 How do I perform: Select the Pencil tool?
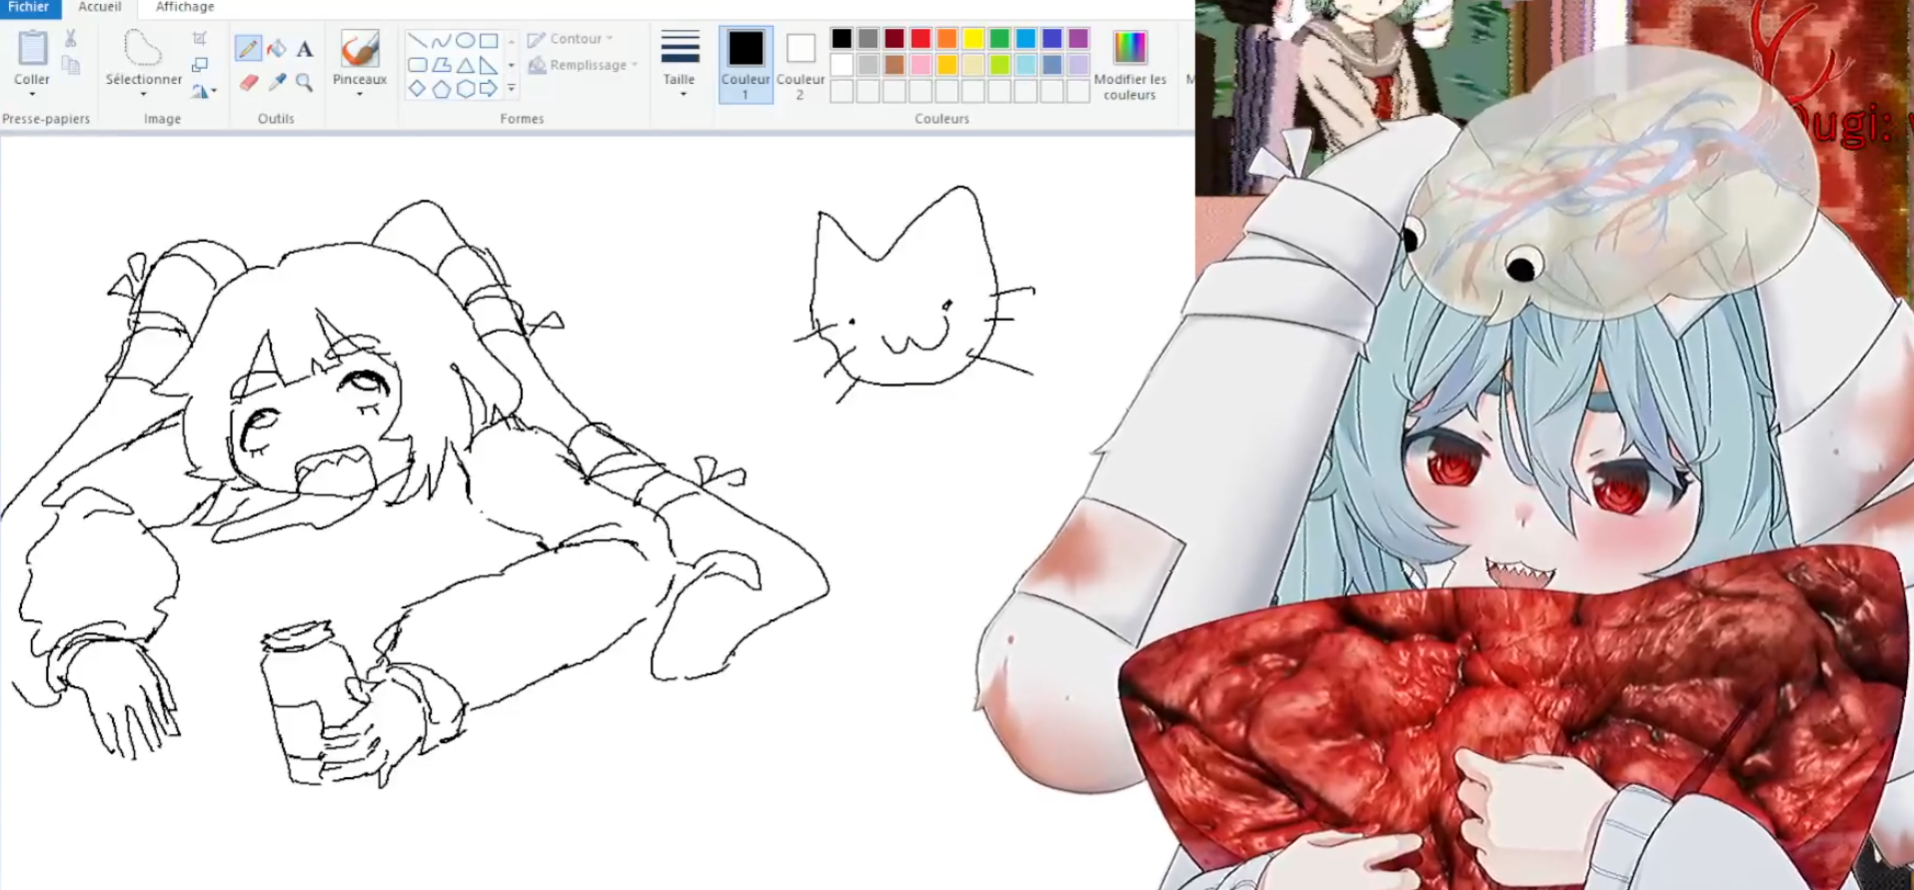(248, 48)
